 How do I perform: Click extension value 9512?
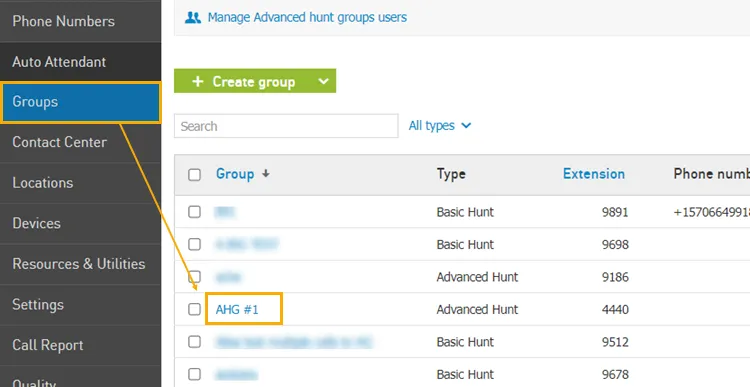click(615, 342)
